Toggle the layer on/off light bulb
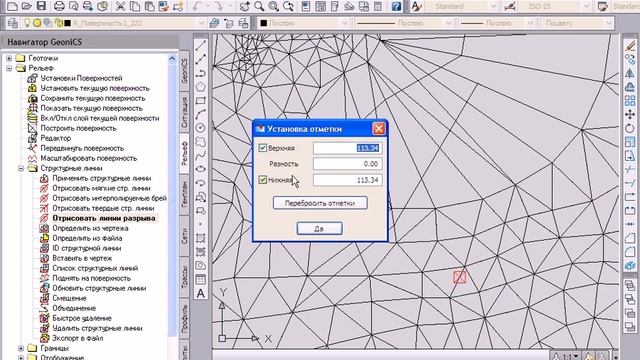The height and width of the screenshot is (360, 640). 27,23
